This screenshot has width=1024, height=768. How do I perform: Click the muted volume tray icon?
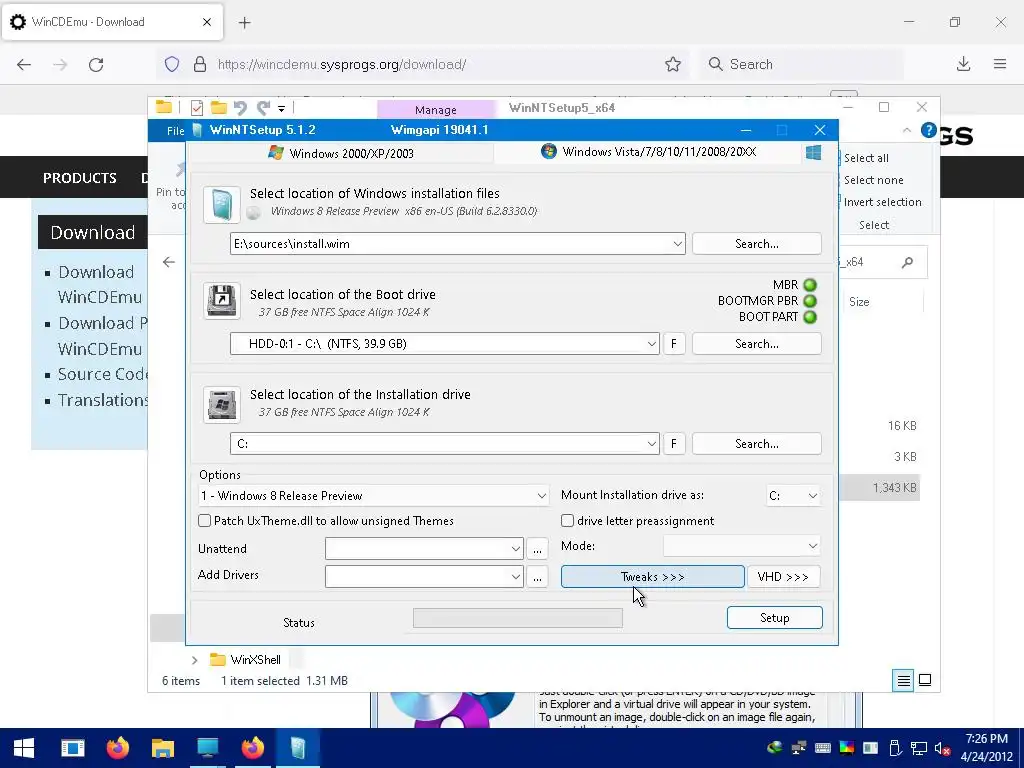[942, 748]
